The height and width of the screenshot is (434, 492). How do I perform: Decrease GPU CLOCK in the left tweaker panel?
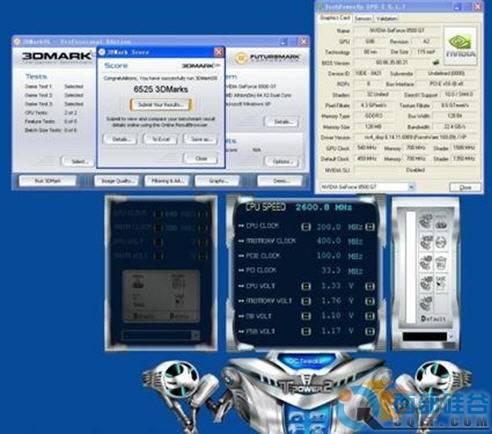(x=159, y=214)
